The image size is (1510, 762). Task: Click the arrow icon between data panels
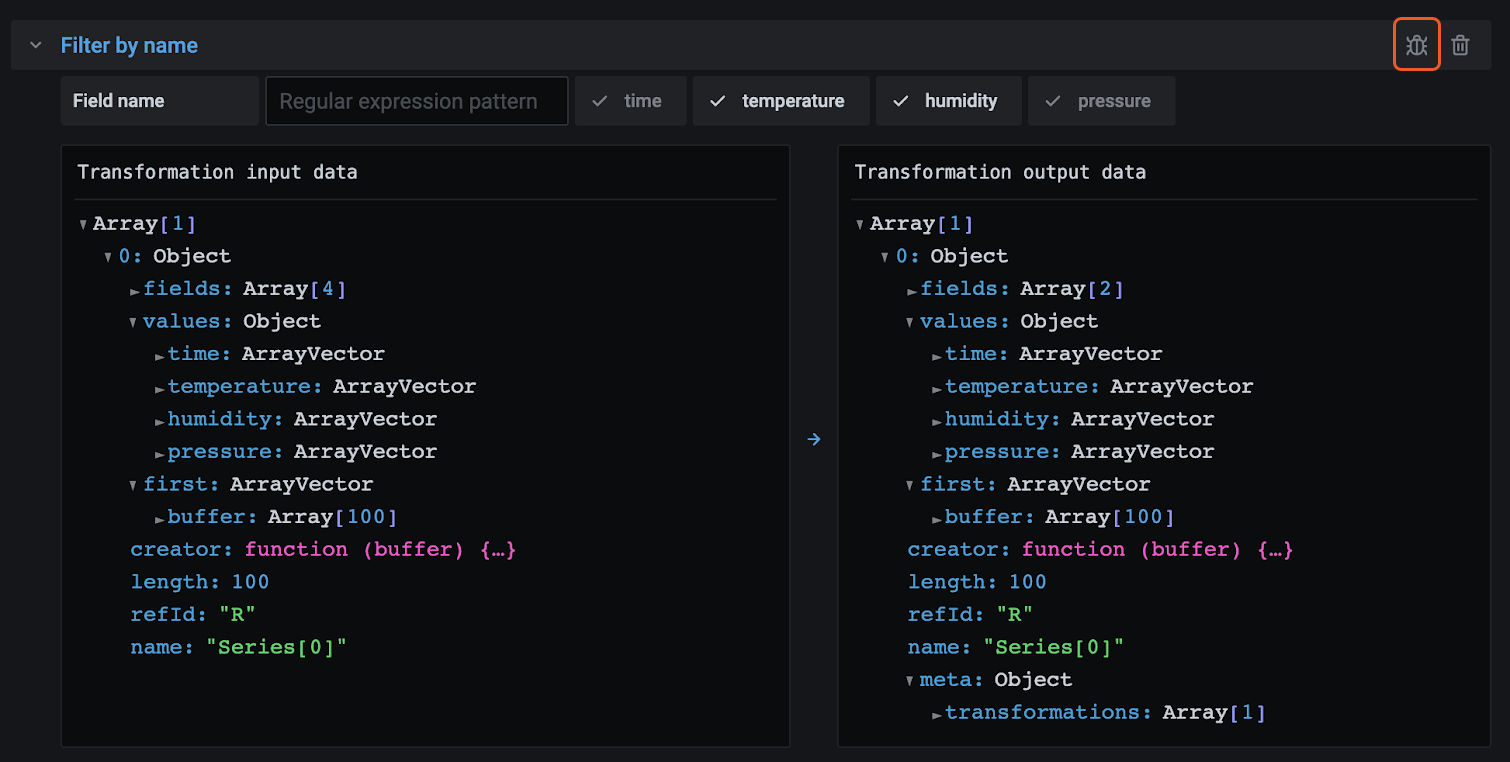coord(813,439)
